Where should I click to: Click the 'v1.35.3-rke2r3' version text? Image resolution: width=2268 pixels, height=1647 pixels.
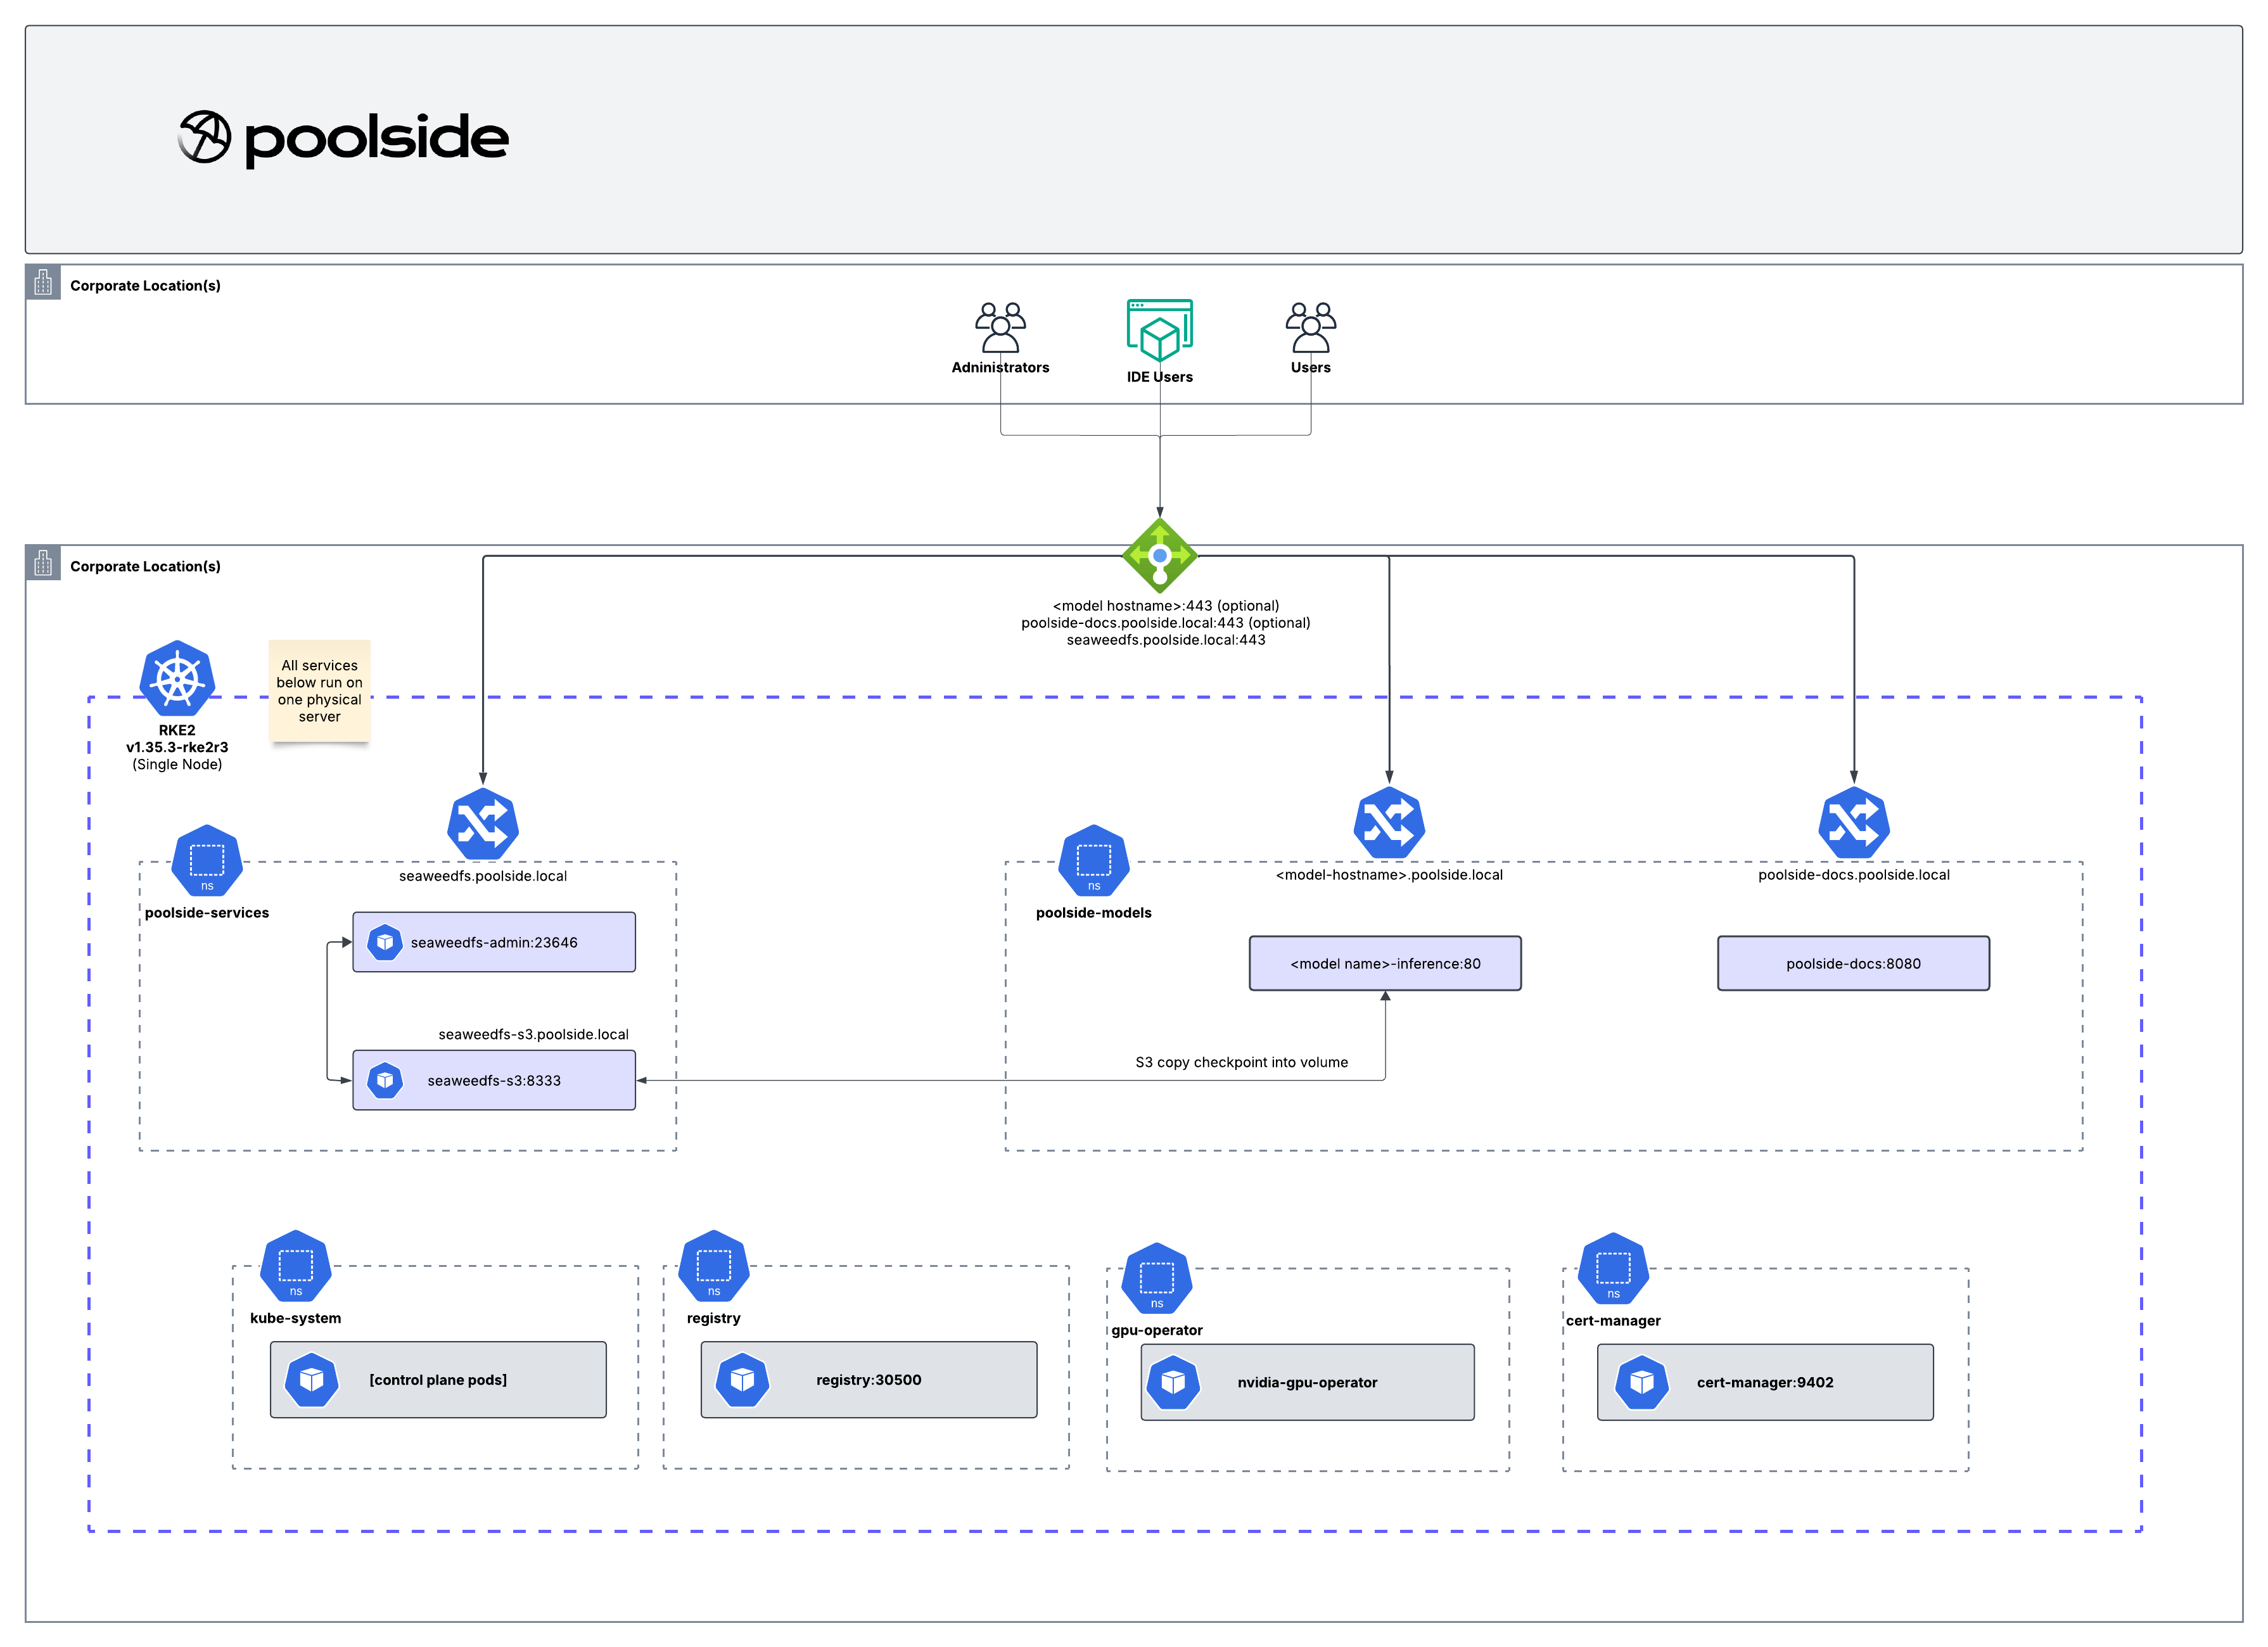point(177,747)
